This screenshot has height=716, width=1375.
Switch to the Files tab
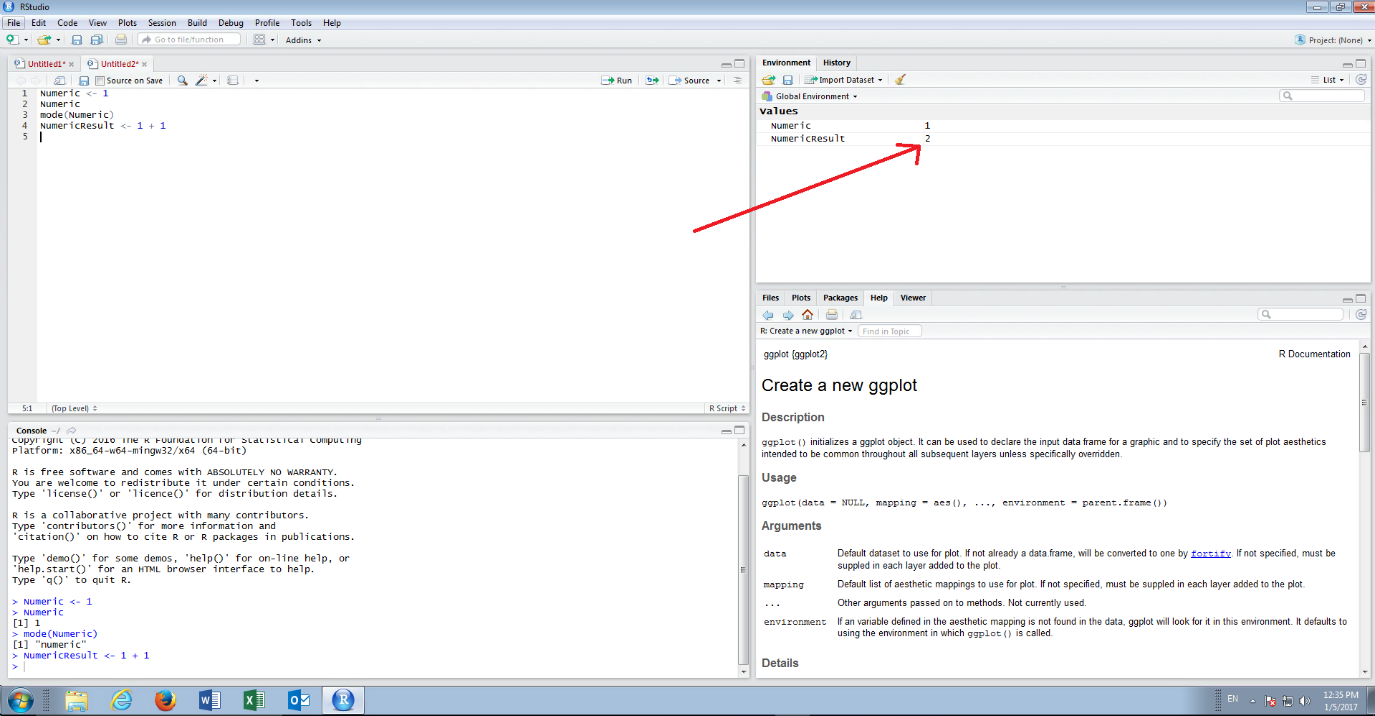coord(771,298)
